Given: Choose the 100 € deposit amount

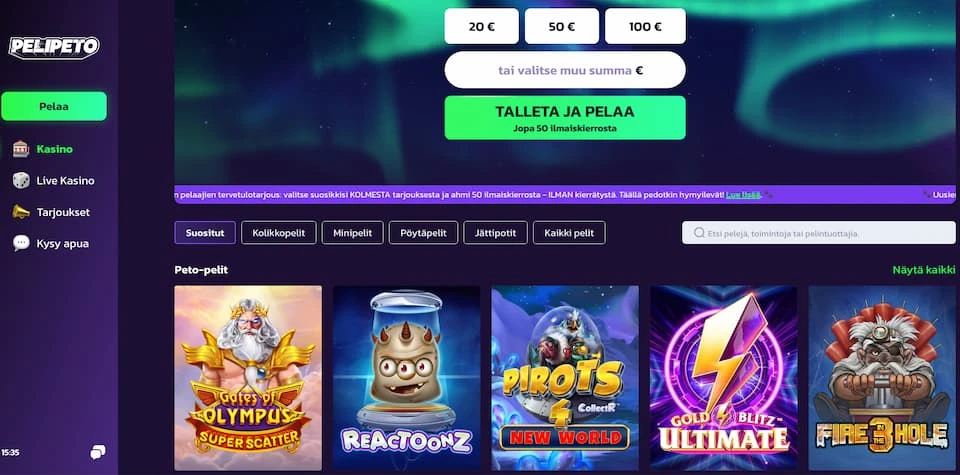Looking at the screenshot, I should pos(645,26).
